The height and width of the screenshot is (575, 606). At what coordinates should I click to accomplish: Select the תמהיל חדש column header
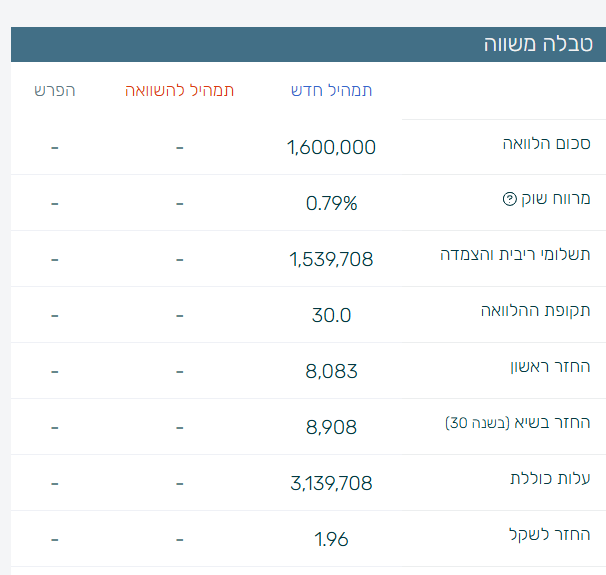coord(331,90)
